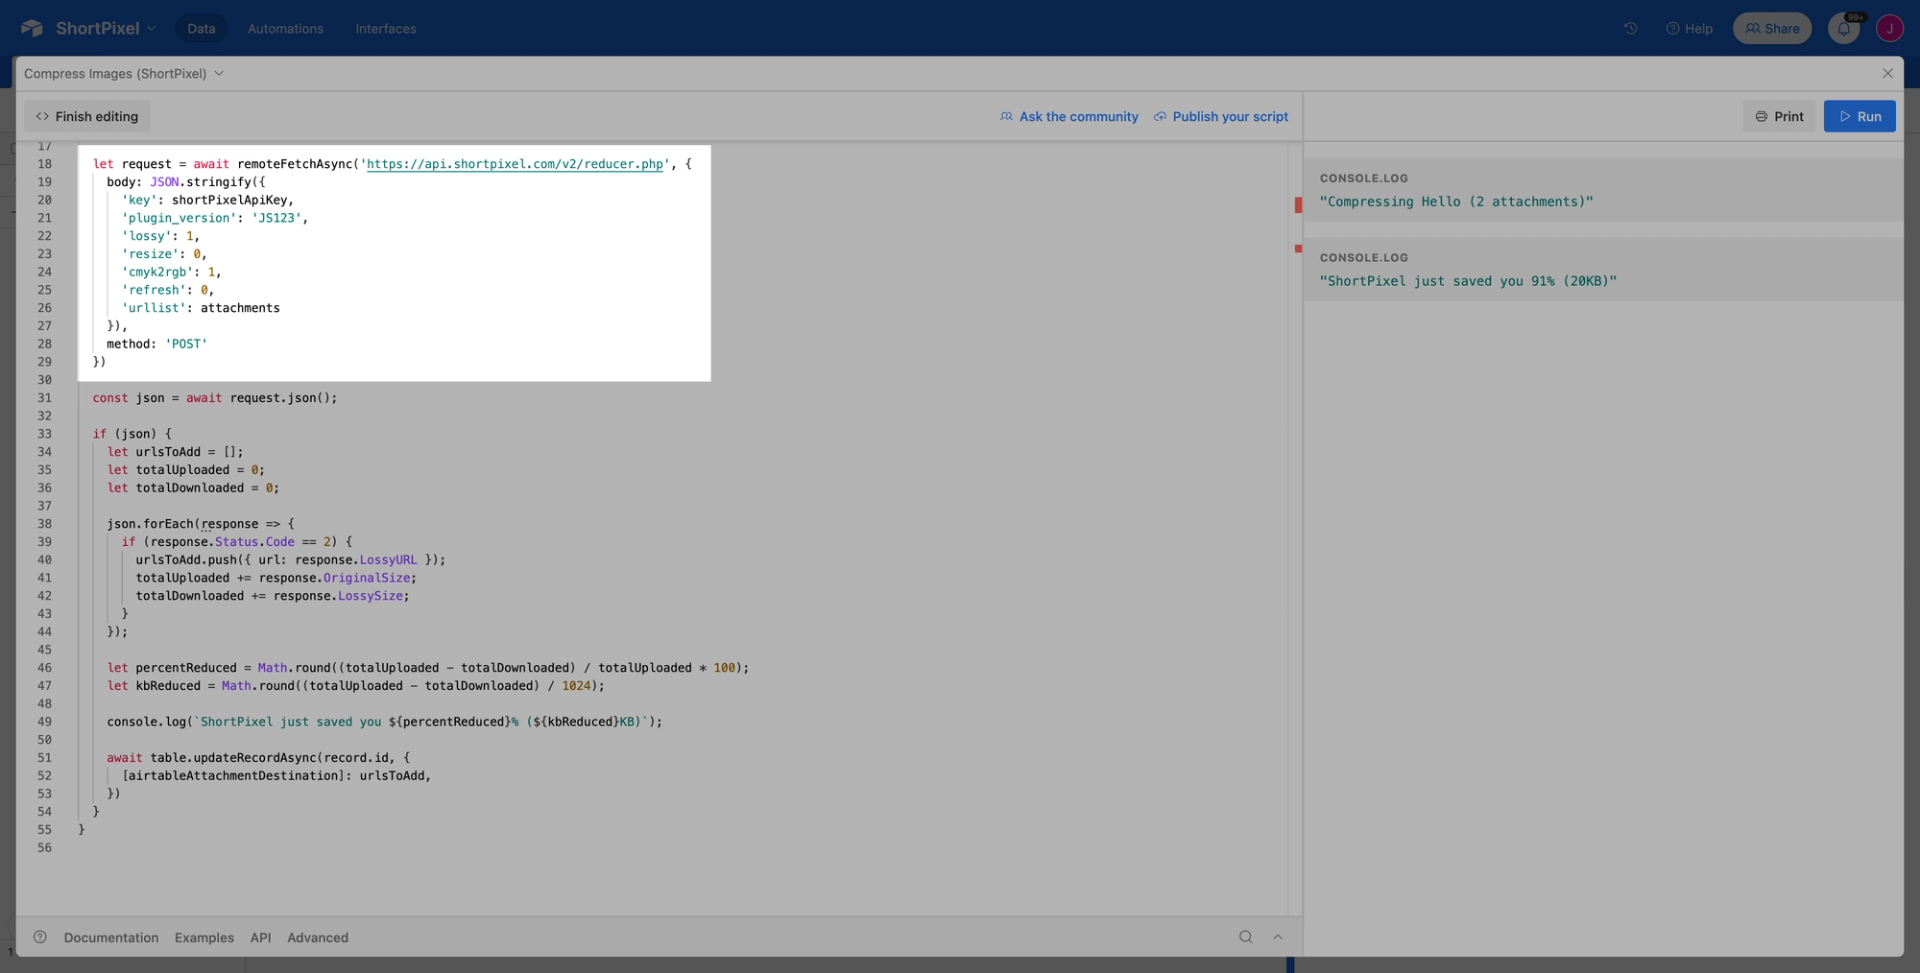Click the 'plugin_version' code line

(x=215, y=218)
